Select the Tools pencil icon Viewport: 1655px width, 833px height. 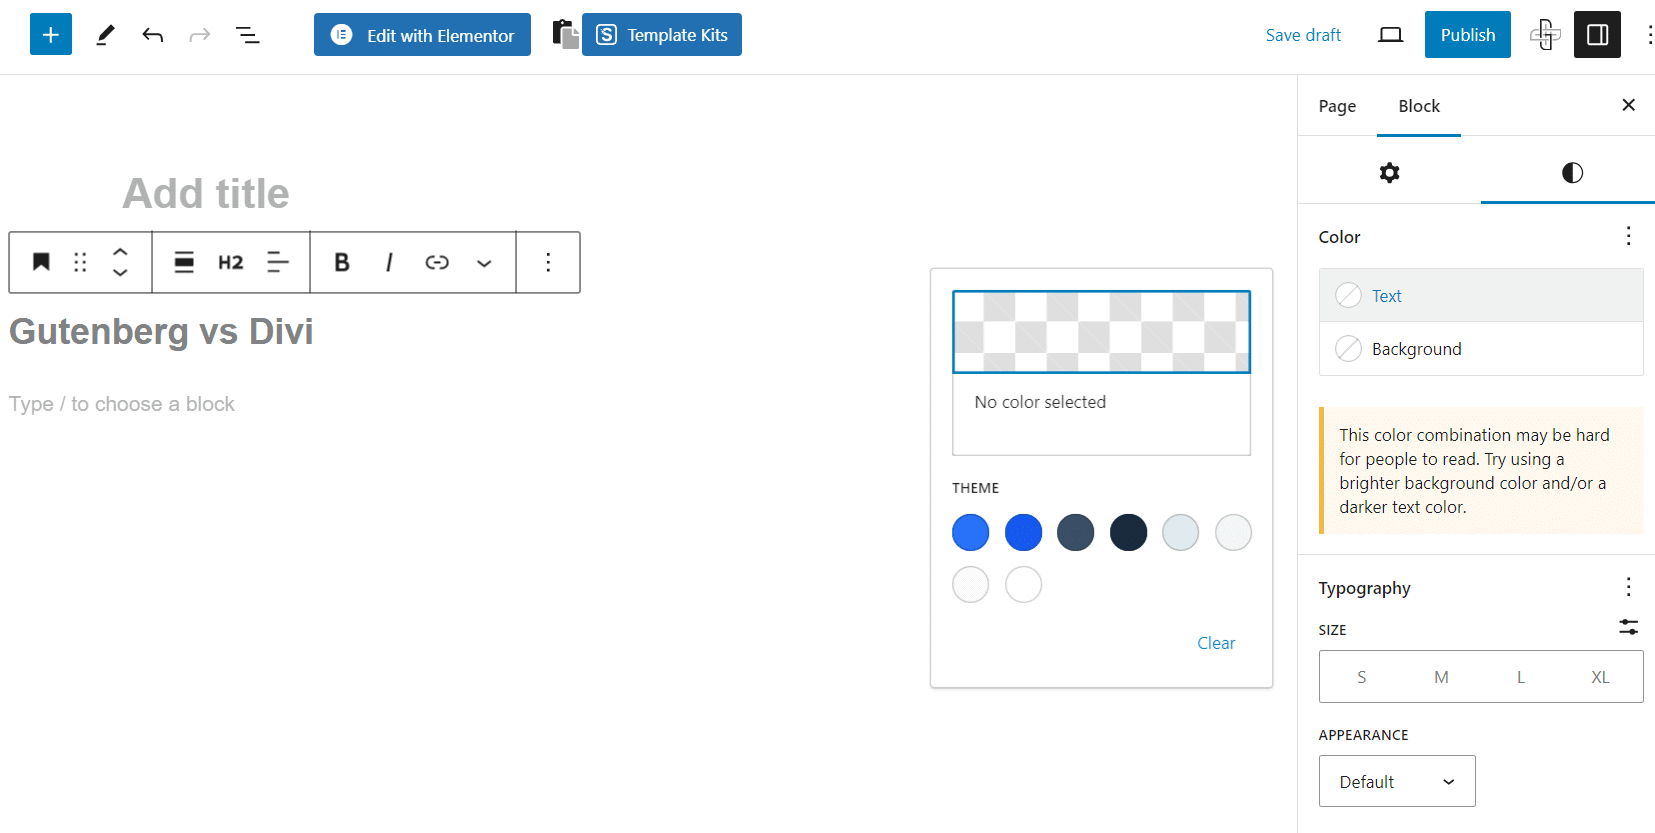click(105, 35)
